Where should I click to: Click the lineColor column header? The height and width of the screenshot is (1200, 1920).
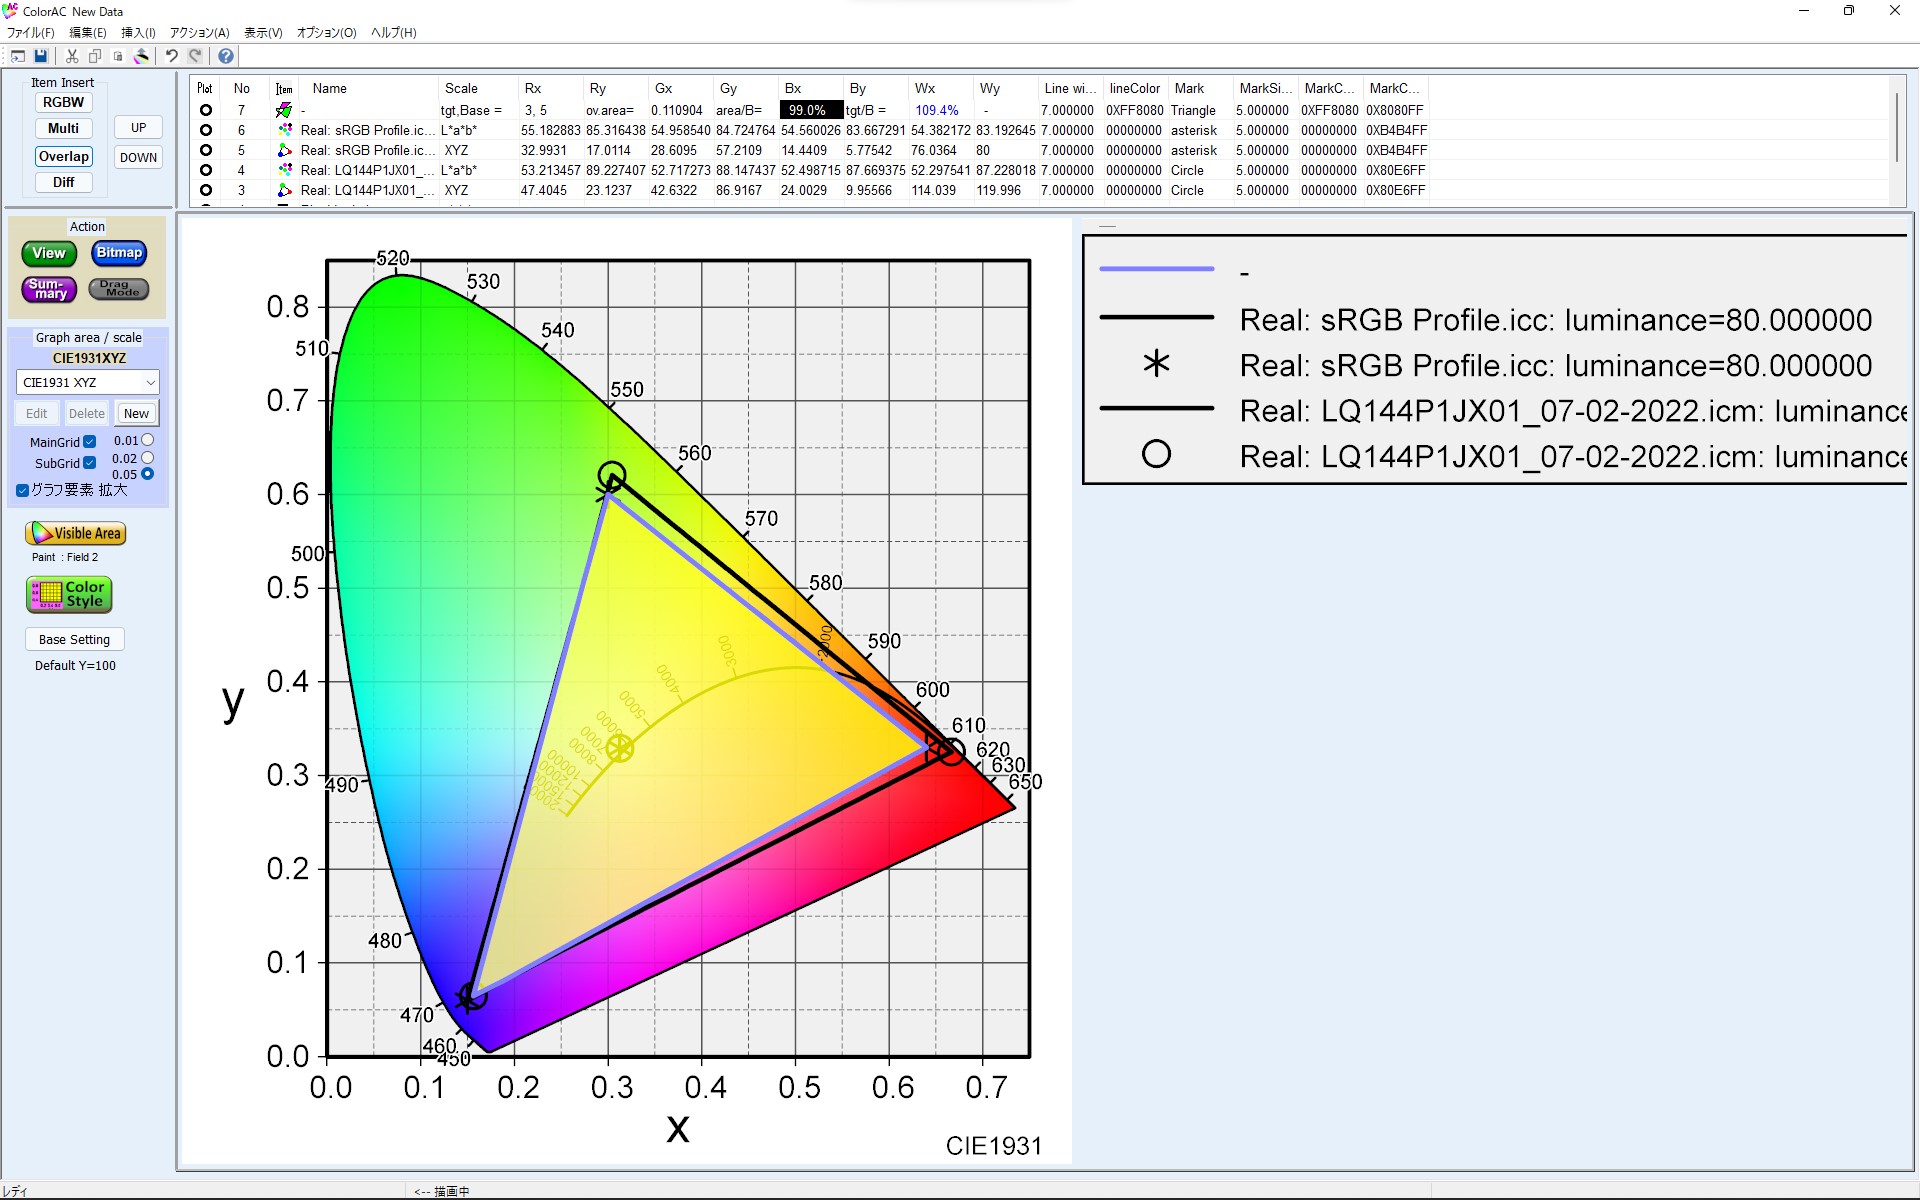click(1135, 88)
